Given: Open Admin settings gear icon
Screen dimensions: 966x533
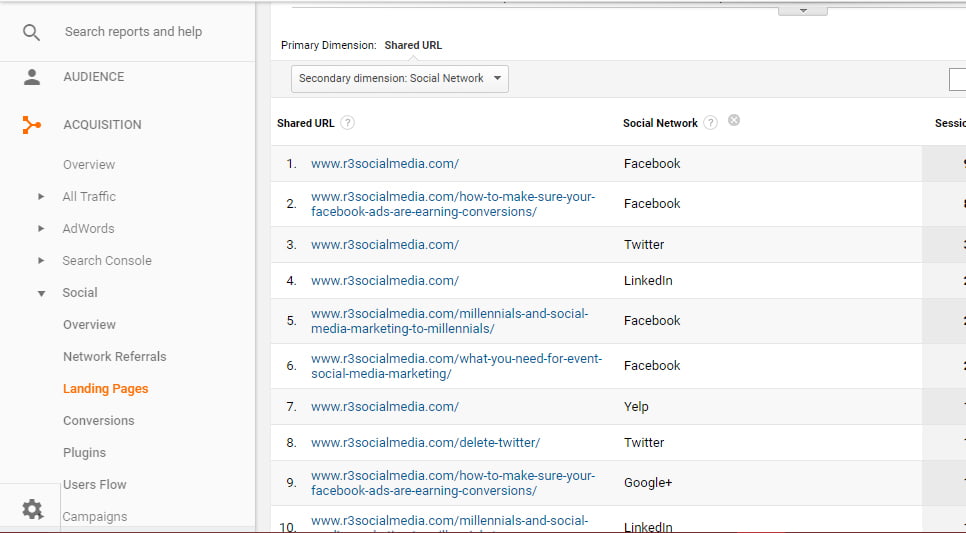Looking at the screenshot, I should [32, 509].
